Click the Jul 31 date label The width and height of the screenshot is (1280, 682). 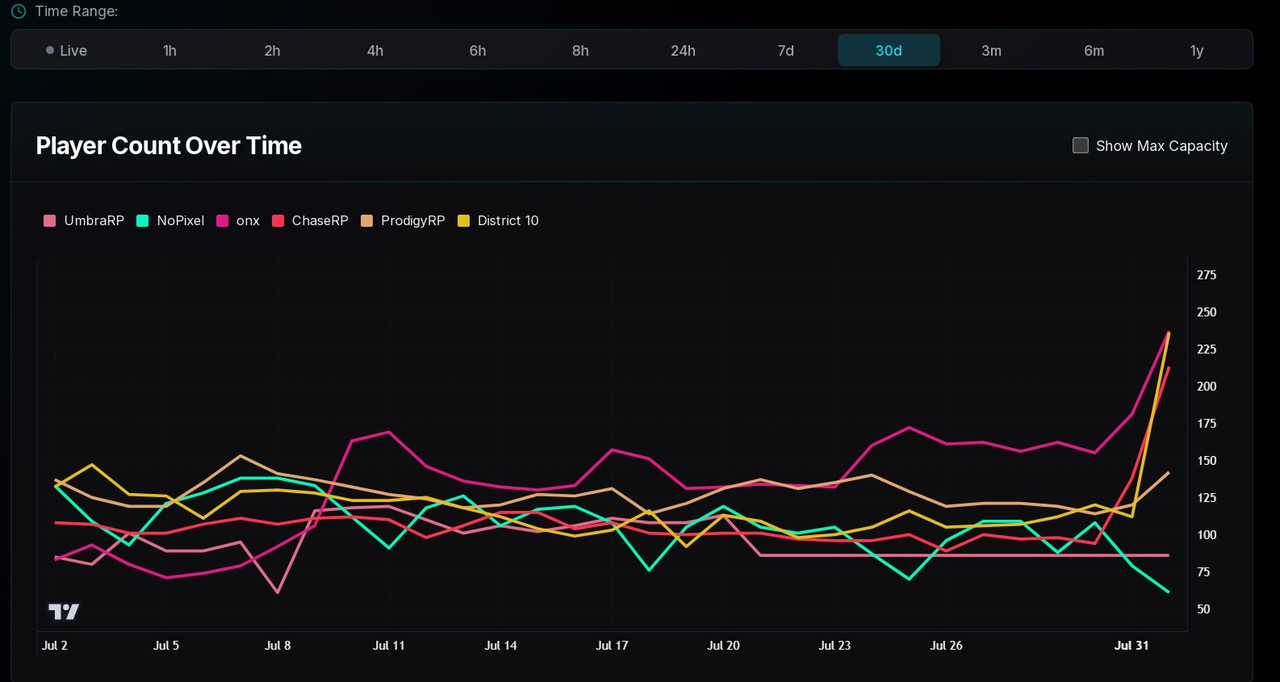[x=1132, y=646]
